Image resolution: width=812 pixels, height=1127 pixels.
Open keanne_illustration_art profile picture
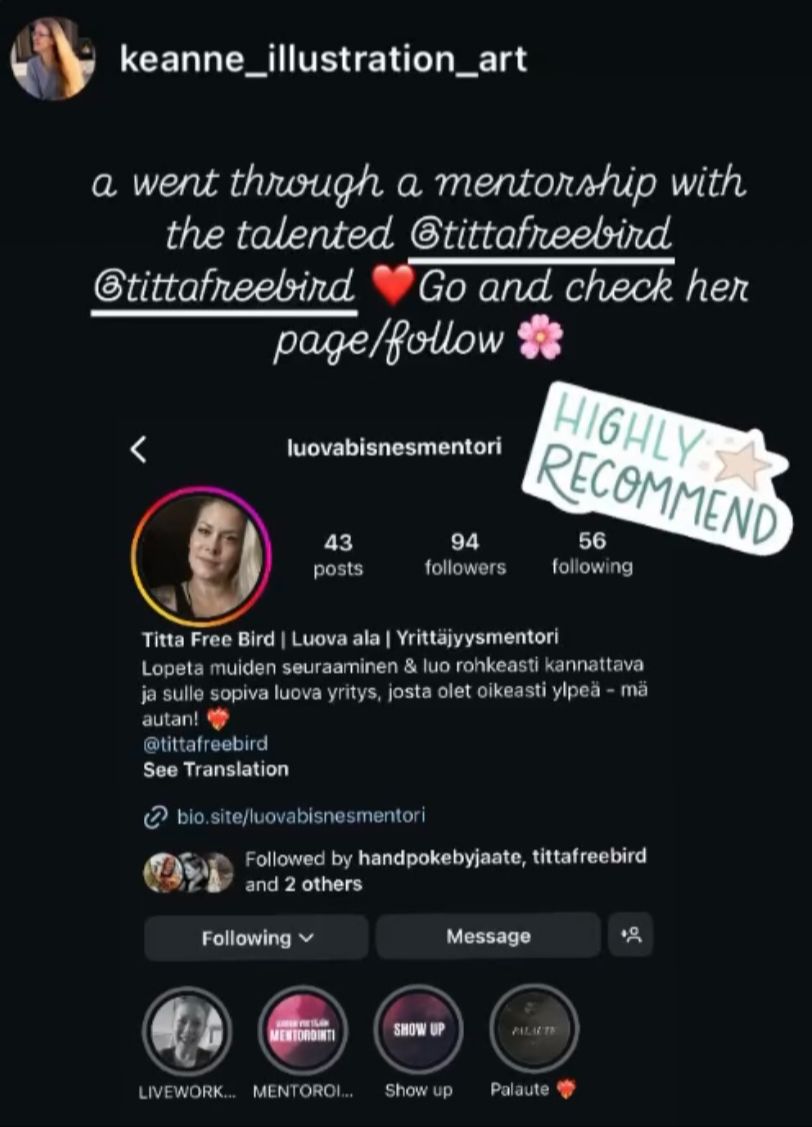pos(52,58)
